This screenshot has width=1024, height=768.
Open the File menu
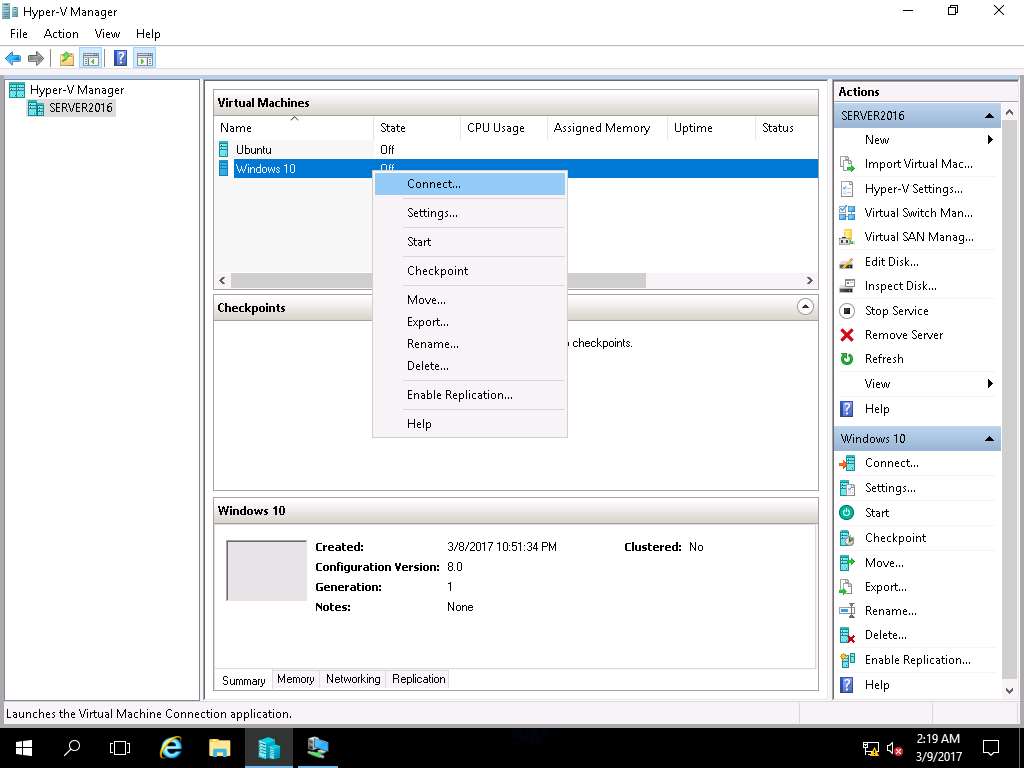tap(19, 34)
